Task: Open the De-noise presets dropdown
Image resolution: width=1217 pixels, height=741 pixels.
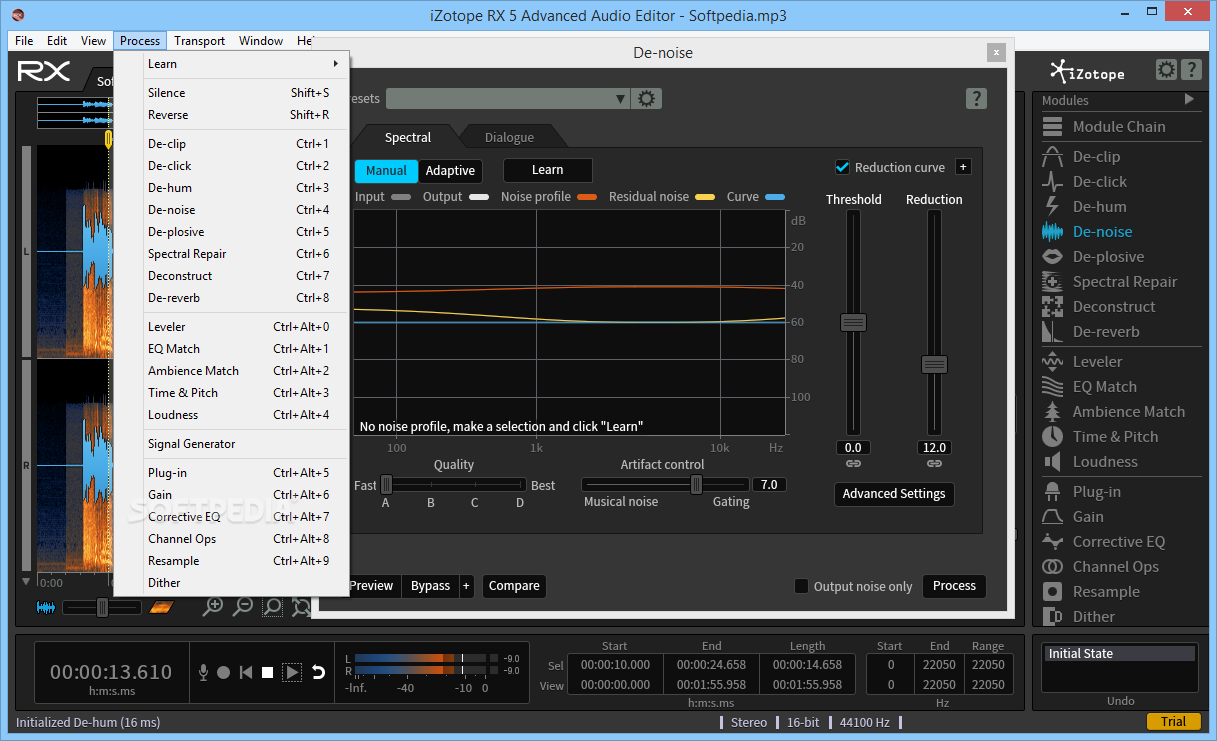Action: click(x=508, y=99)
